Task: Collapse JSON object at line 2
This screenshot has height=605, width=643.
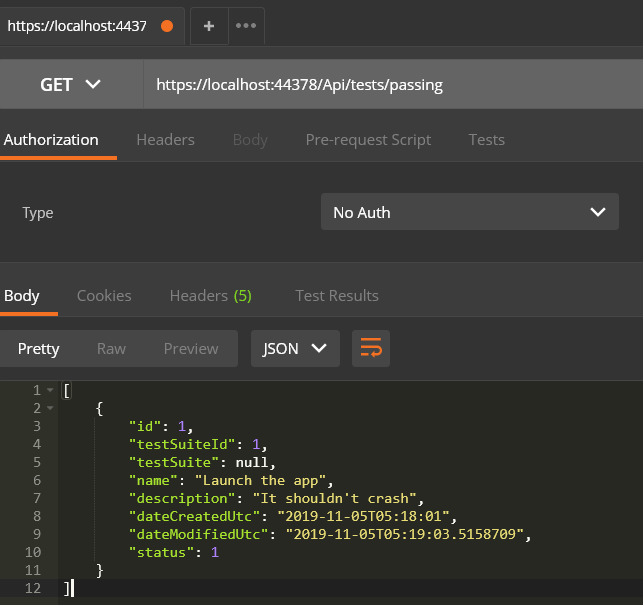Action: (x=50, y=408)
